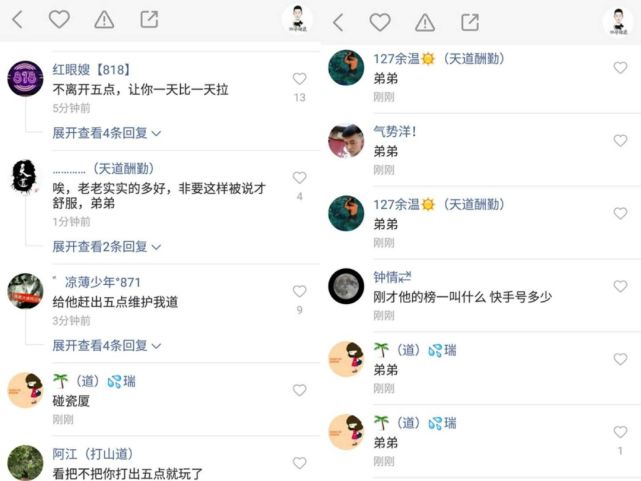Tap the heart icon in the right header
The image size is (641, 481).
click(380, 22)
